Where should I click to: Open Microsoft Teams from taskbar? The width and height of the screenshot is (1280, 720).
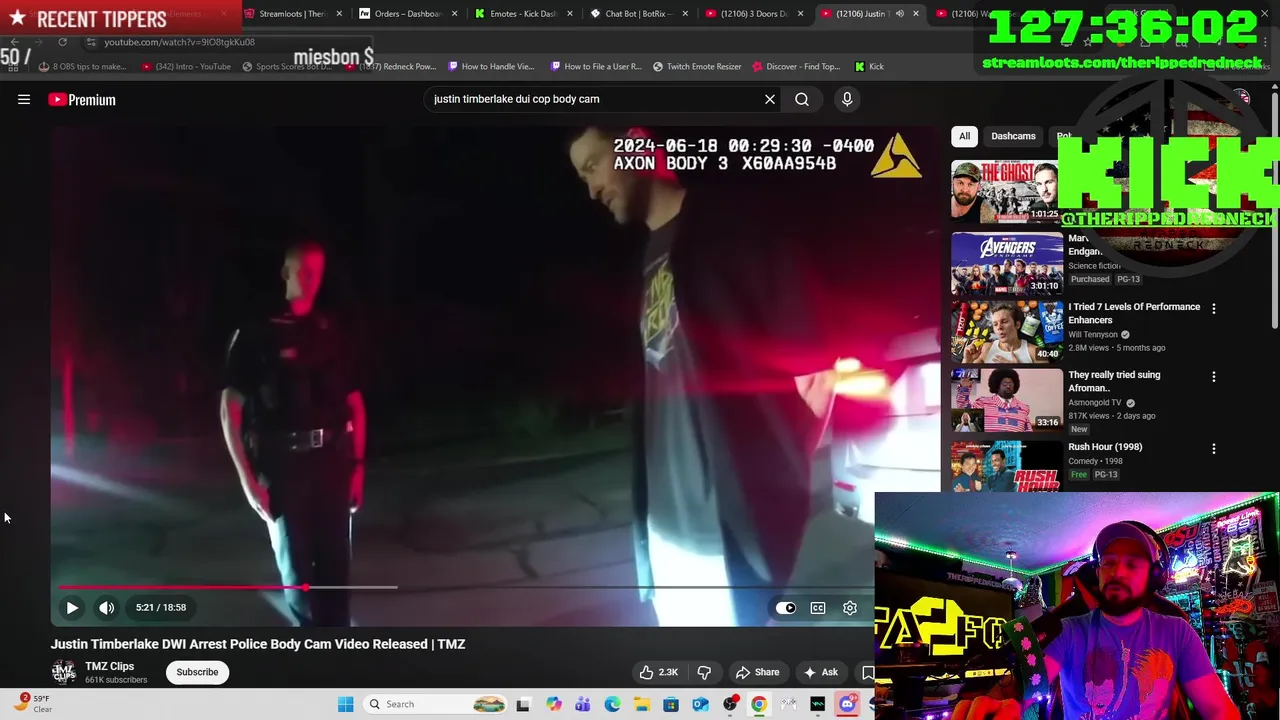coord(583,704)
